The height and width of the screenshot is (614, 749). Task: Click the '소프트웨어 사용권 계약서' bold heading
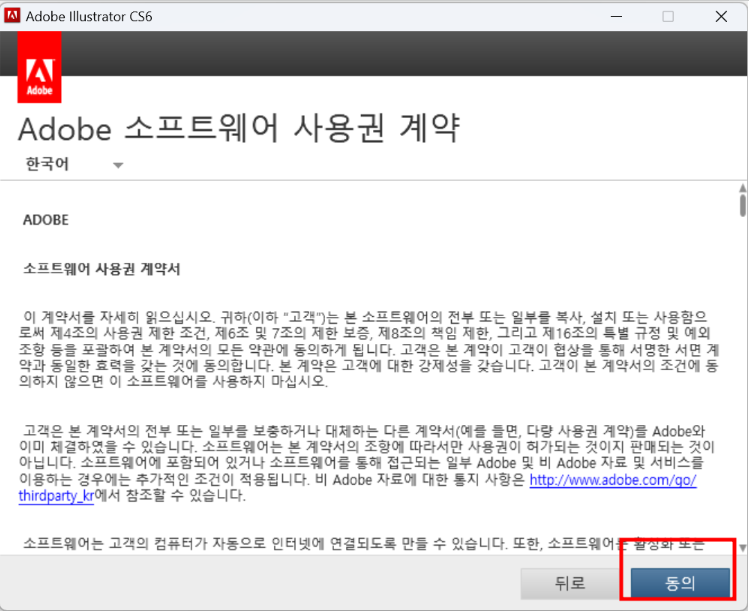coord(102,269)
